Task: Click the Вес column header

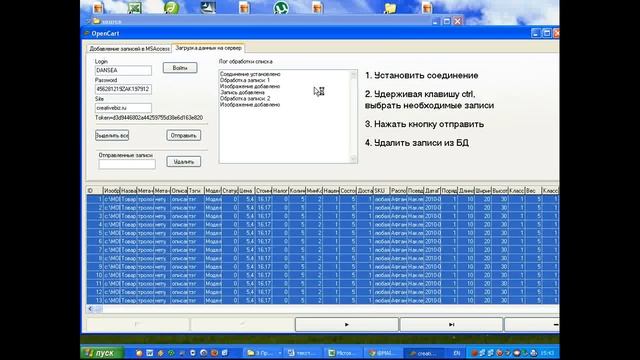Action: tap(533, 191)
